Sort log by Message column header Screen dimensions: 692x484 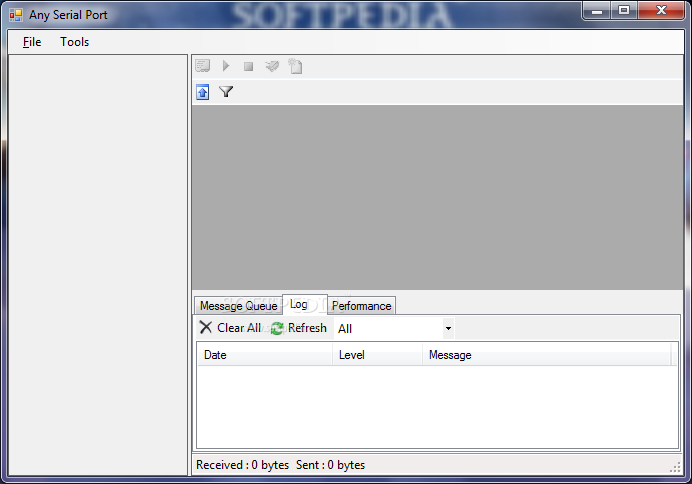tap(547, 355)
